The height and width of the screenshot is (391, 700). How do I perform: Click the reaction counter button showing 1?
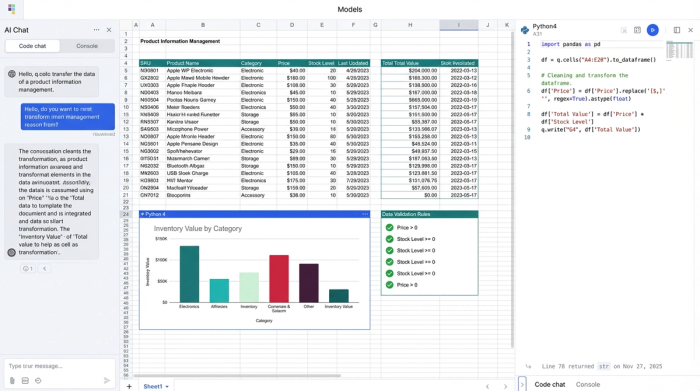[x=28, y=269]
